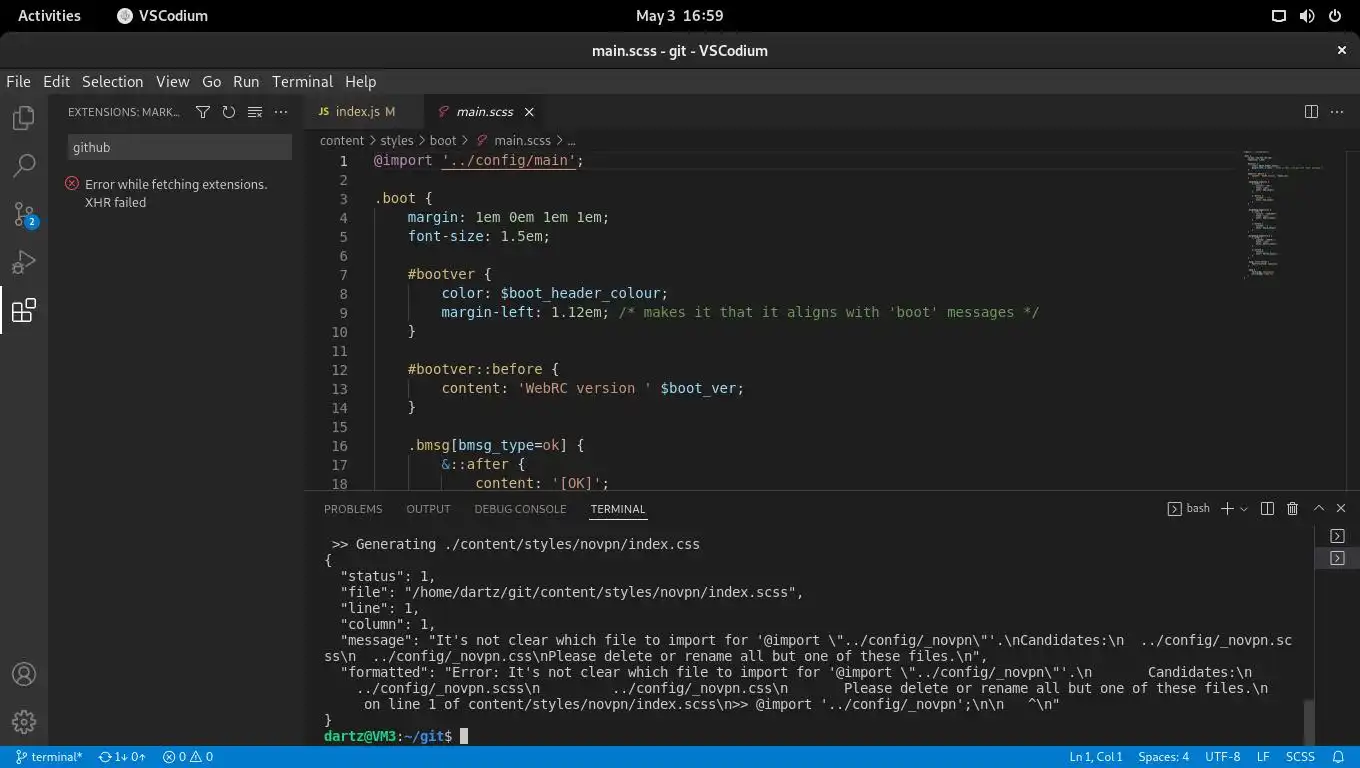Select the second terminal instance in side list
This screenshot has width=1360, height=768.
click(x=1337, y=558)
